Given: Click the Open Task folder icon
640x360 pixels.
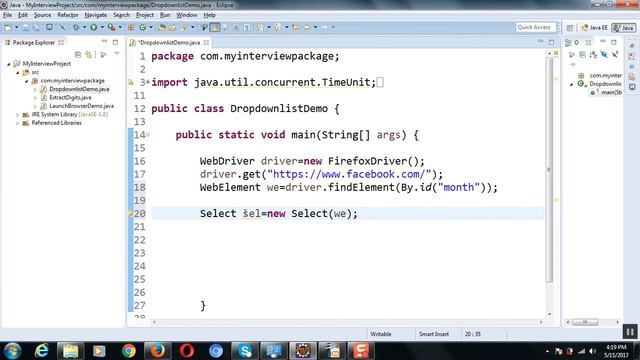Looking at the screenshot, I should [x=172, y=27].
